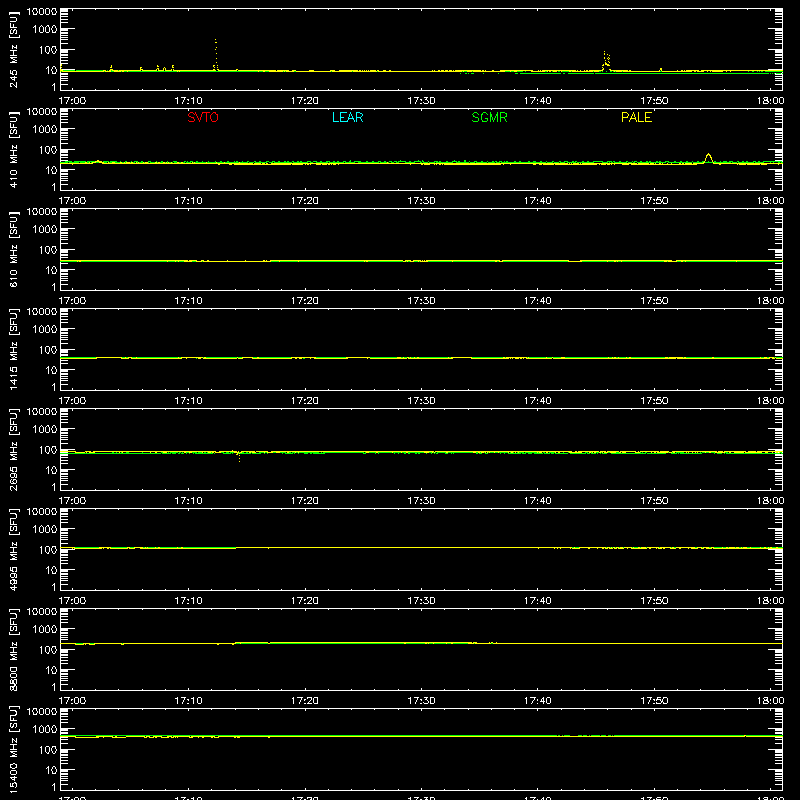Click the 10000 y-axis label of 8800 MHz panel
The height and width of the screenshot is (800, 800).
(x=42, y=612)
